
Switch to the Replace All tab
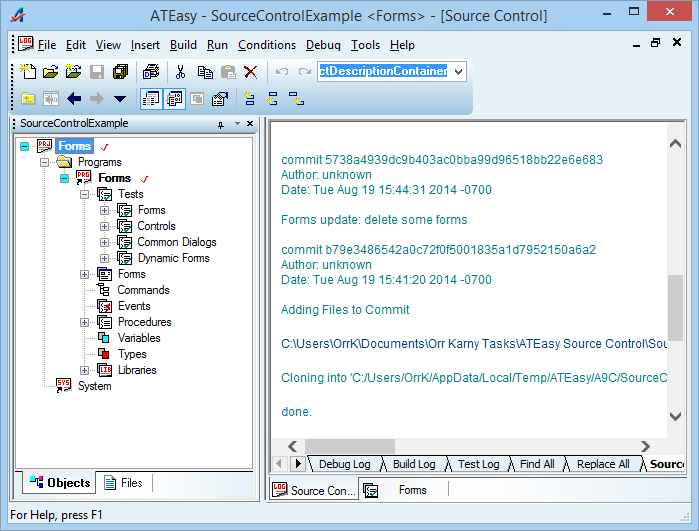point(603,464)
